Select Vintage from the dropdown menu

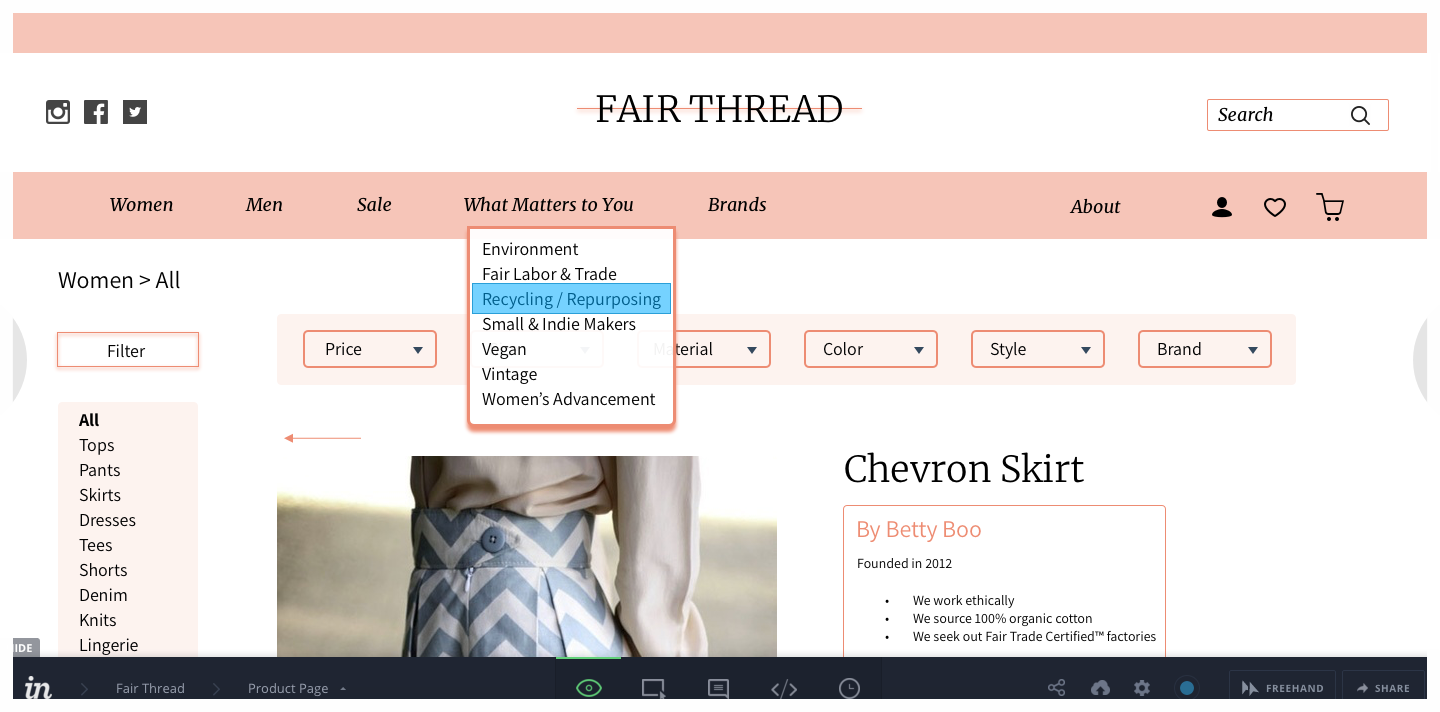tap(509, 374)
